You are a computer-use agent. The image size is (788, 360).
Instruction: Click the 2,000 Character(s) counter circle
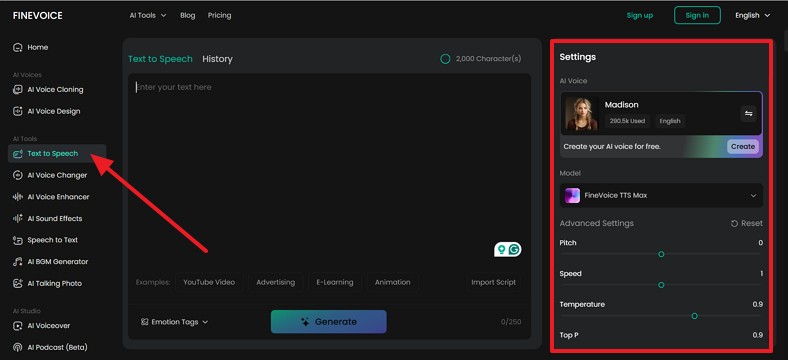[x=445, y=59]
